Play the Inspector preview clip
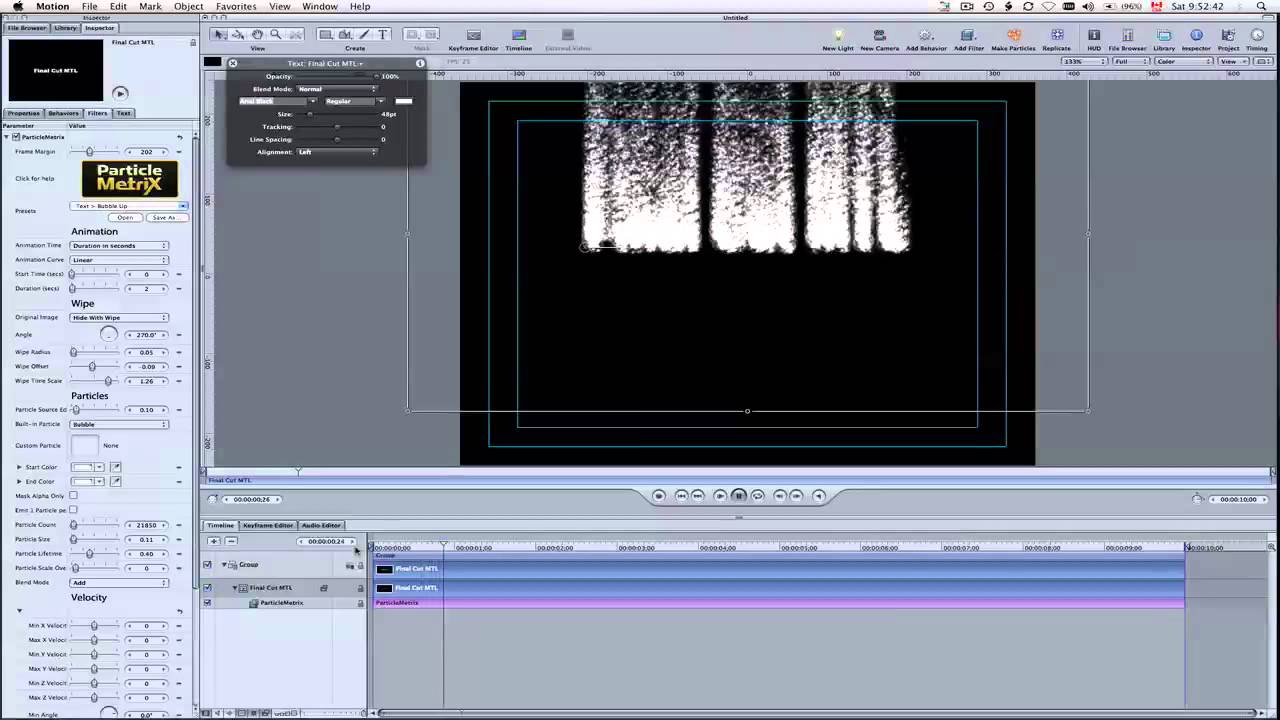 120,94
